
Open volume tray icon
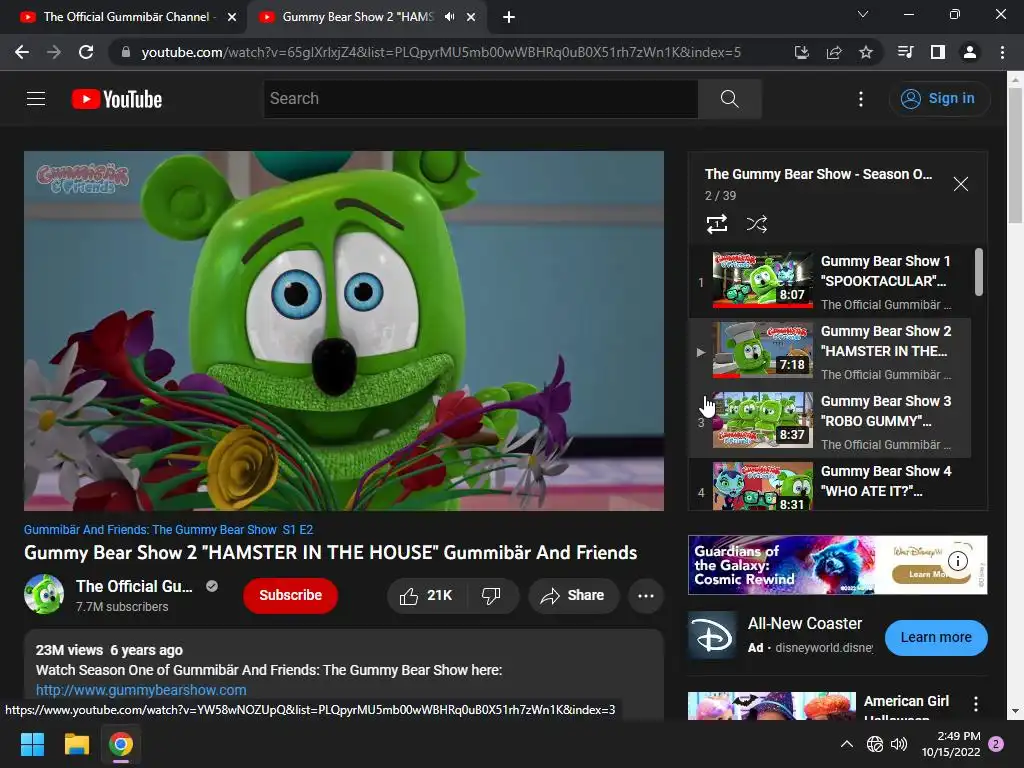tap(899, 744)
